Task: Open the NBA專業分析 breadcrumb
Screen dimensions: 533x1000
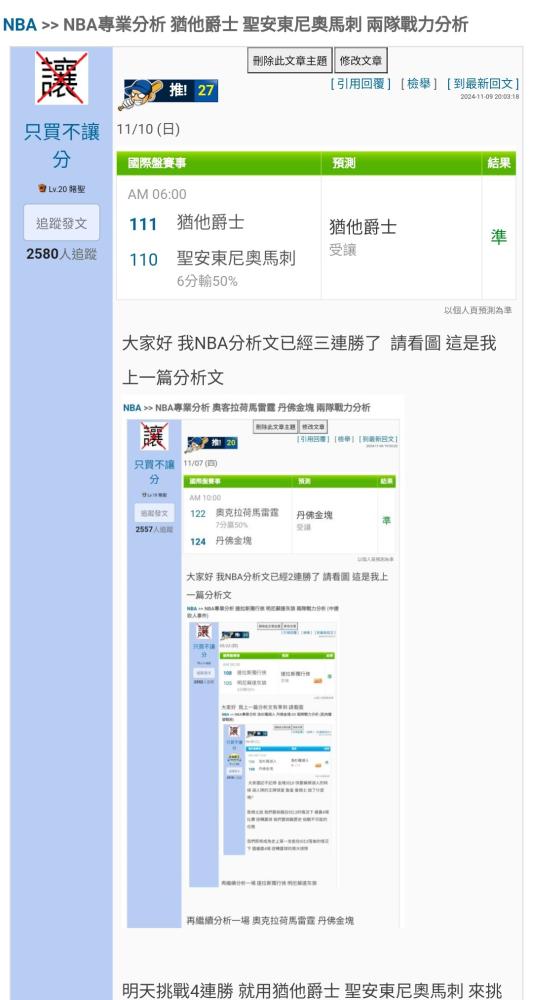Action: pyautogui.click(x=114, y=25)
